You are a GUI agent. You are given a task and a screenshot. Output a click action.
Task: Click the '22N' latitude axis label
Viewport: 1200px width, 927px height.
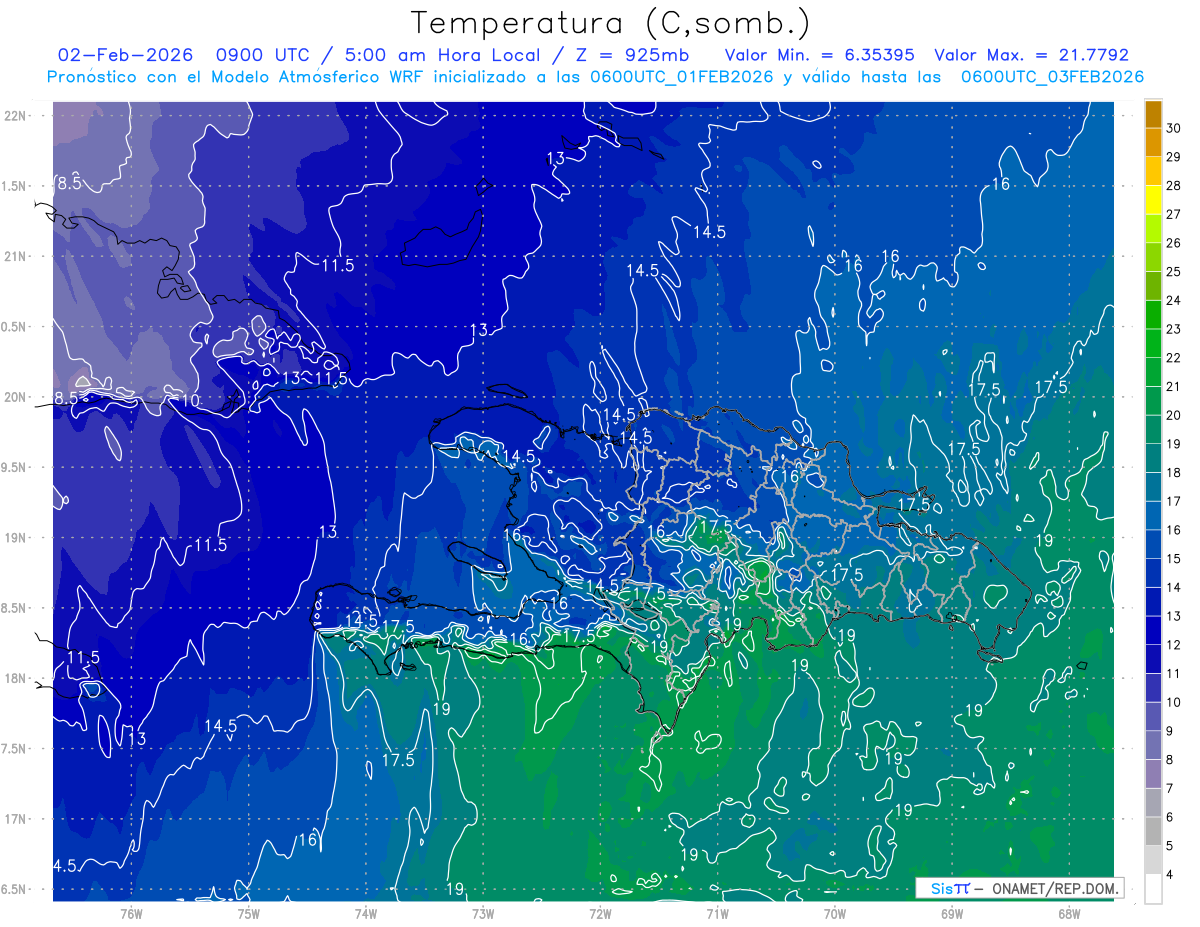15,116
